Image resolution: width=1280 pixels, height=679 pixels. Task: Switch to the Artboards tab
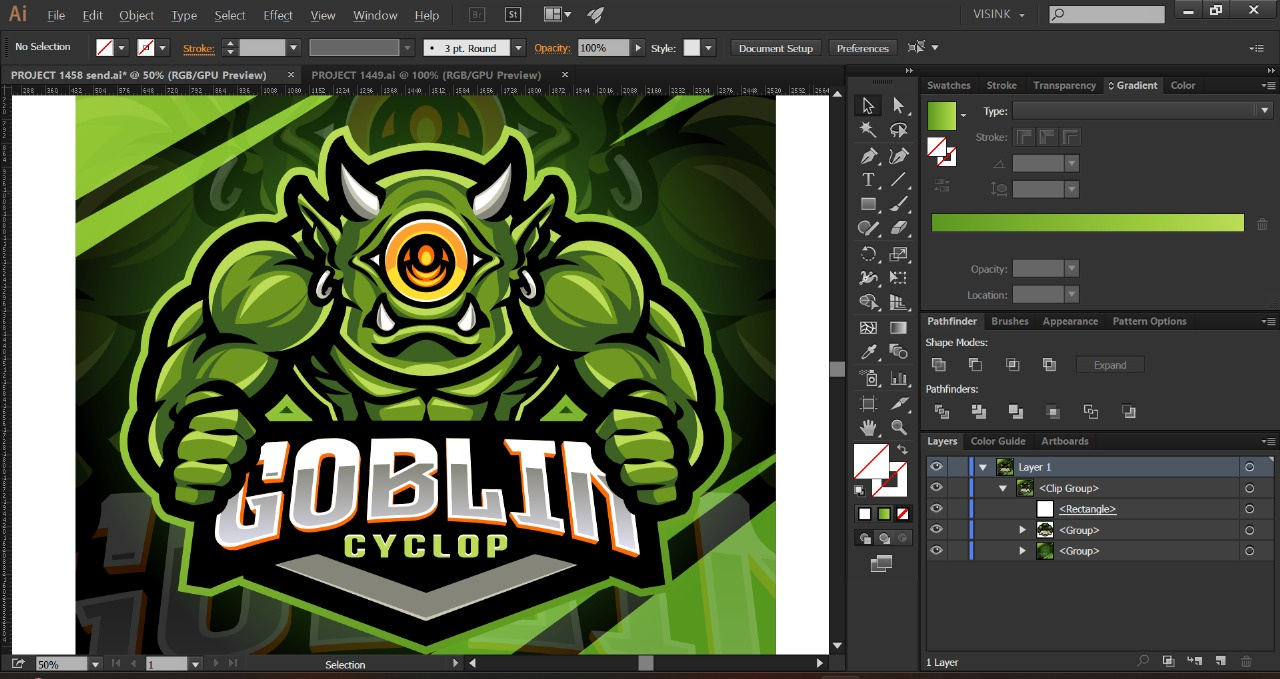[x=1064, y=441]
